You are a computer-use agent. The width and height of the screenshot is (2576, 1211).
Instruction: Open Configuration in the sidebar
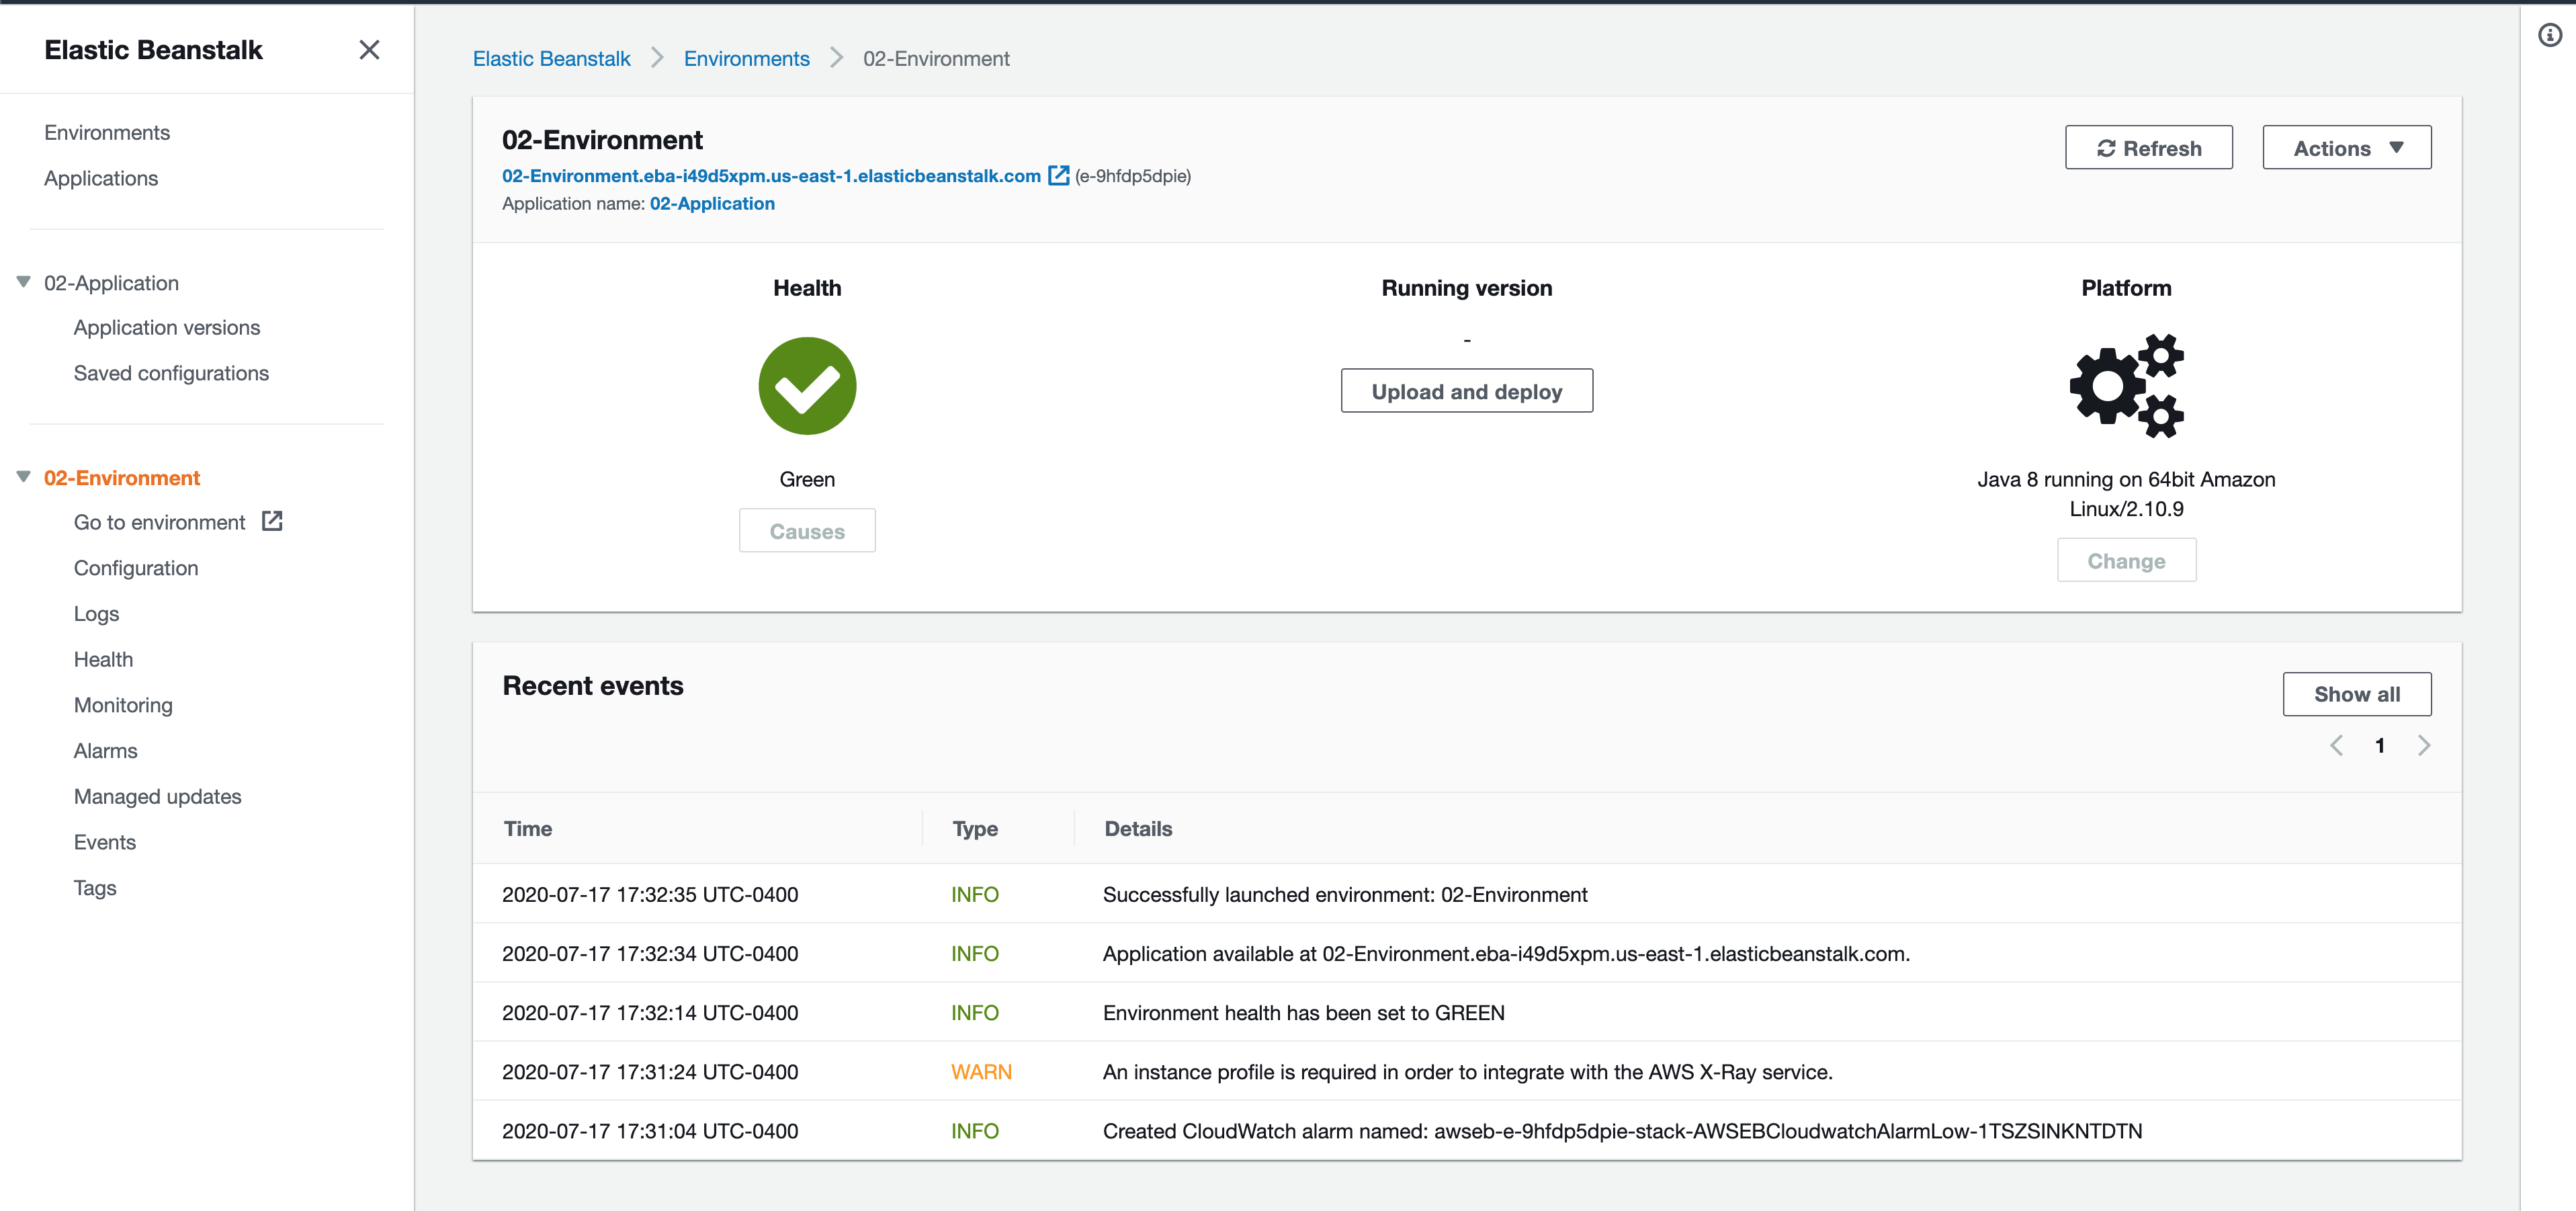(136, 568)
